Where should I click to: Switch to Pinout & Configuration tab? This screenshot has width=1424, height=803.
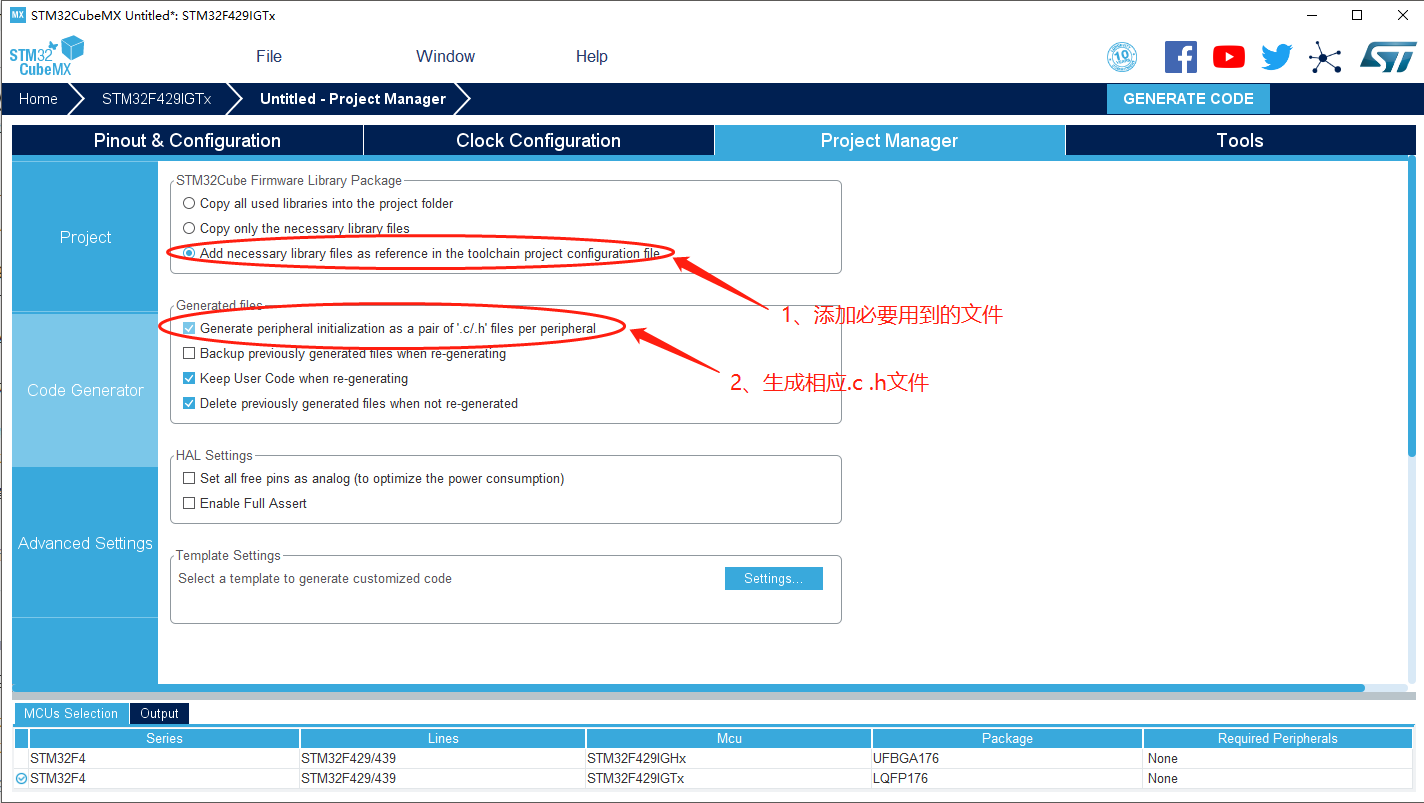(x=187, y=140)
